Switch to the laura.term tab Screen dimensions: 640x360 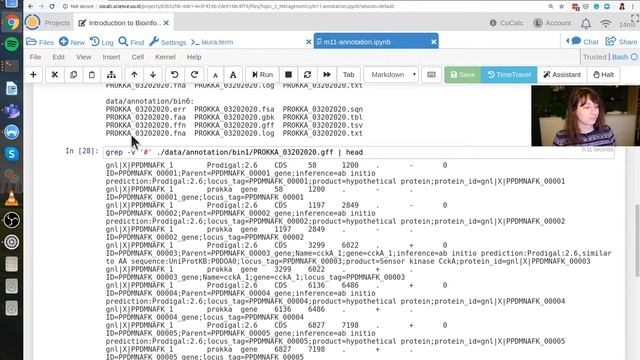[x=212, y=42]
